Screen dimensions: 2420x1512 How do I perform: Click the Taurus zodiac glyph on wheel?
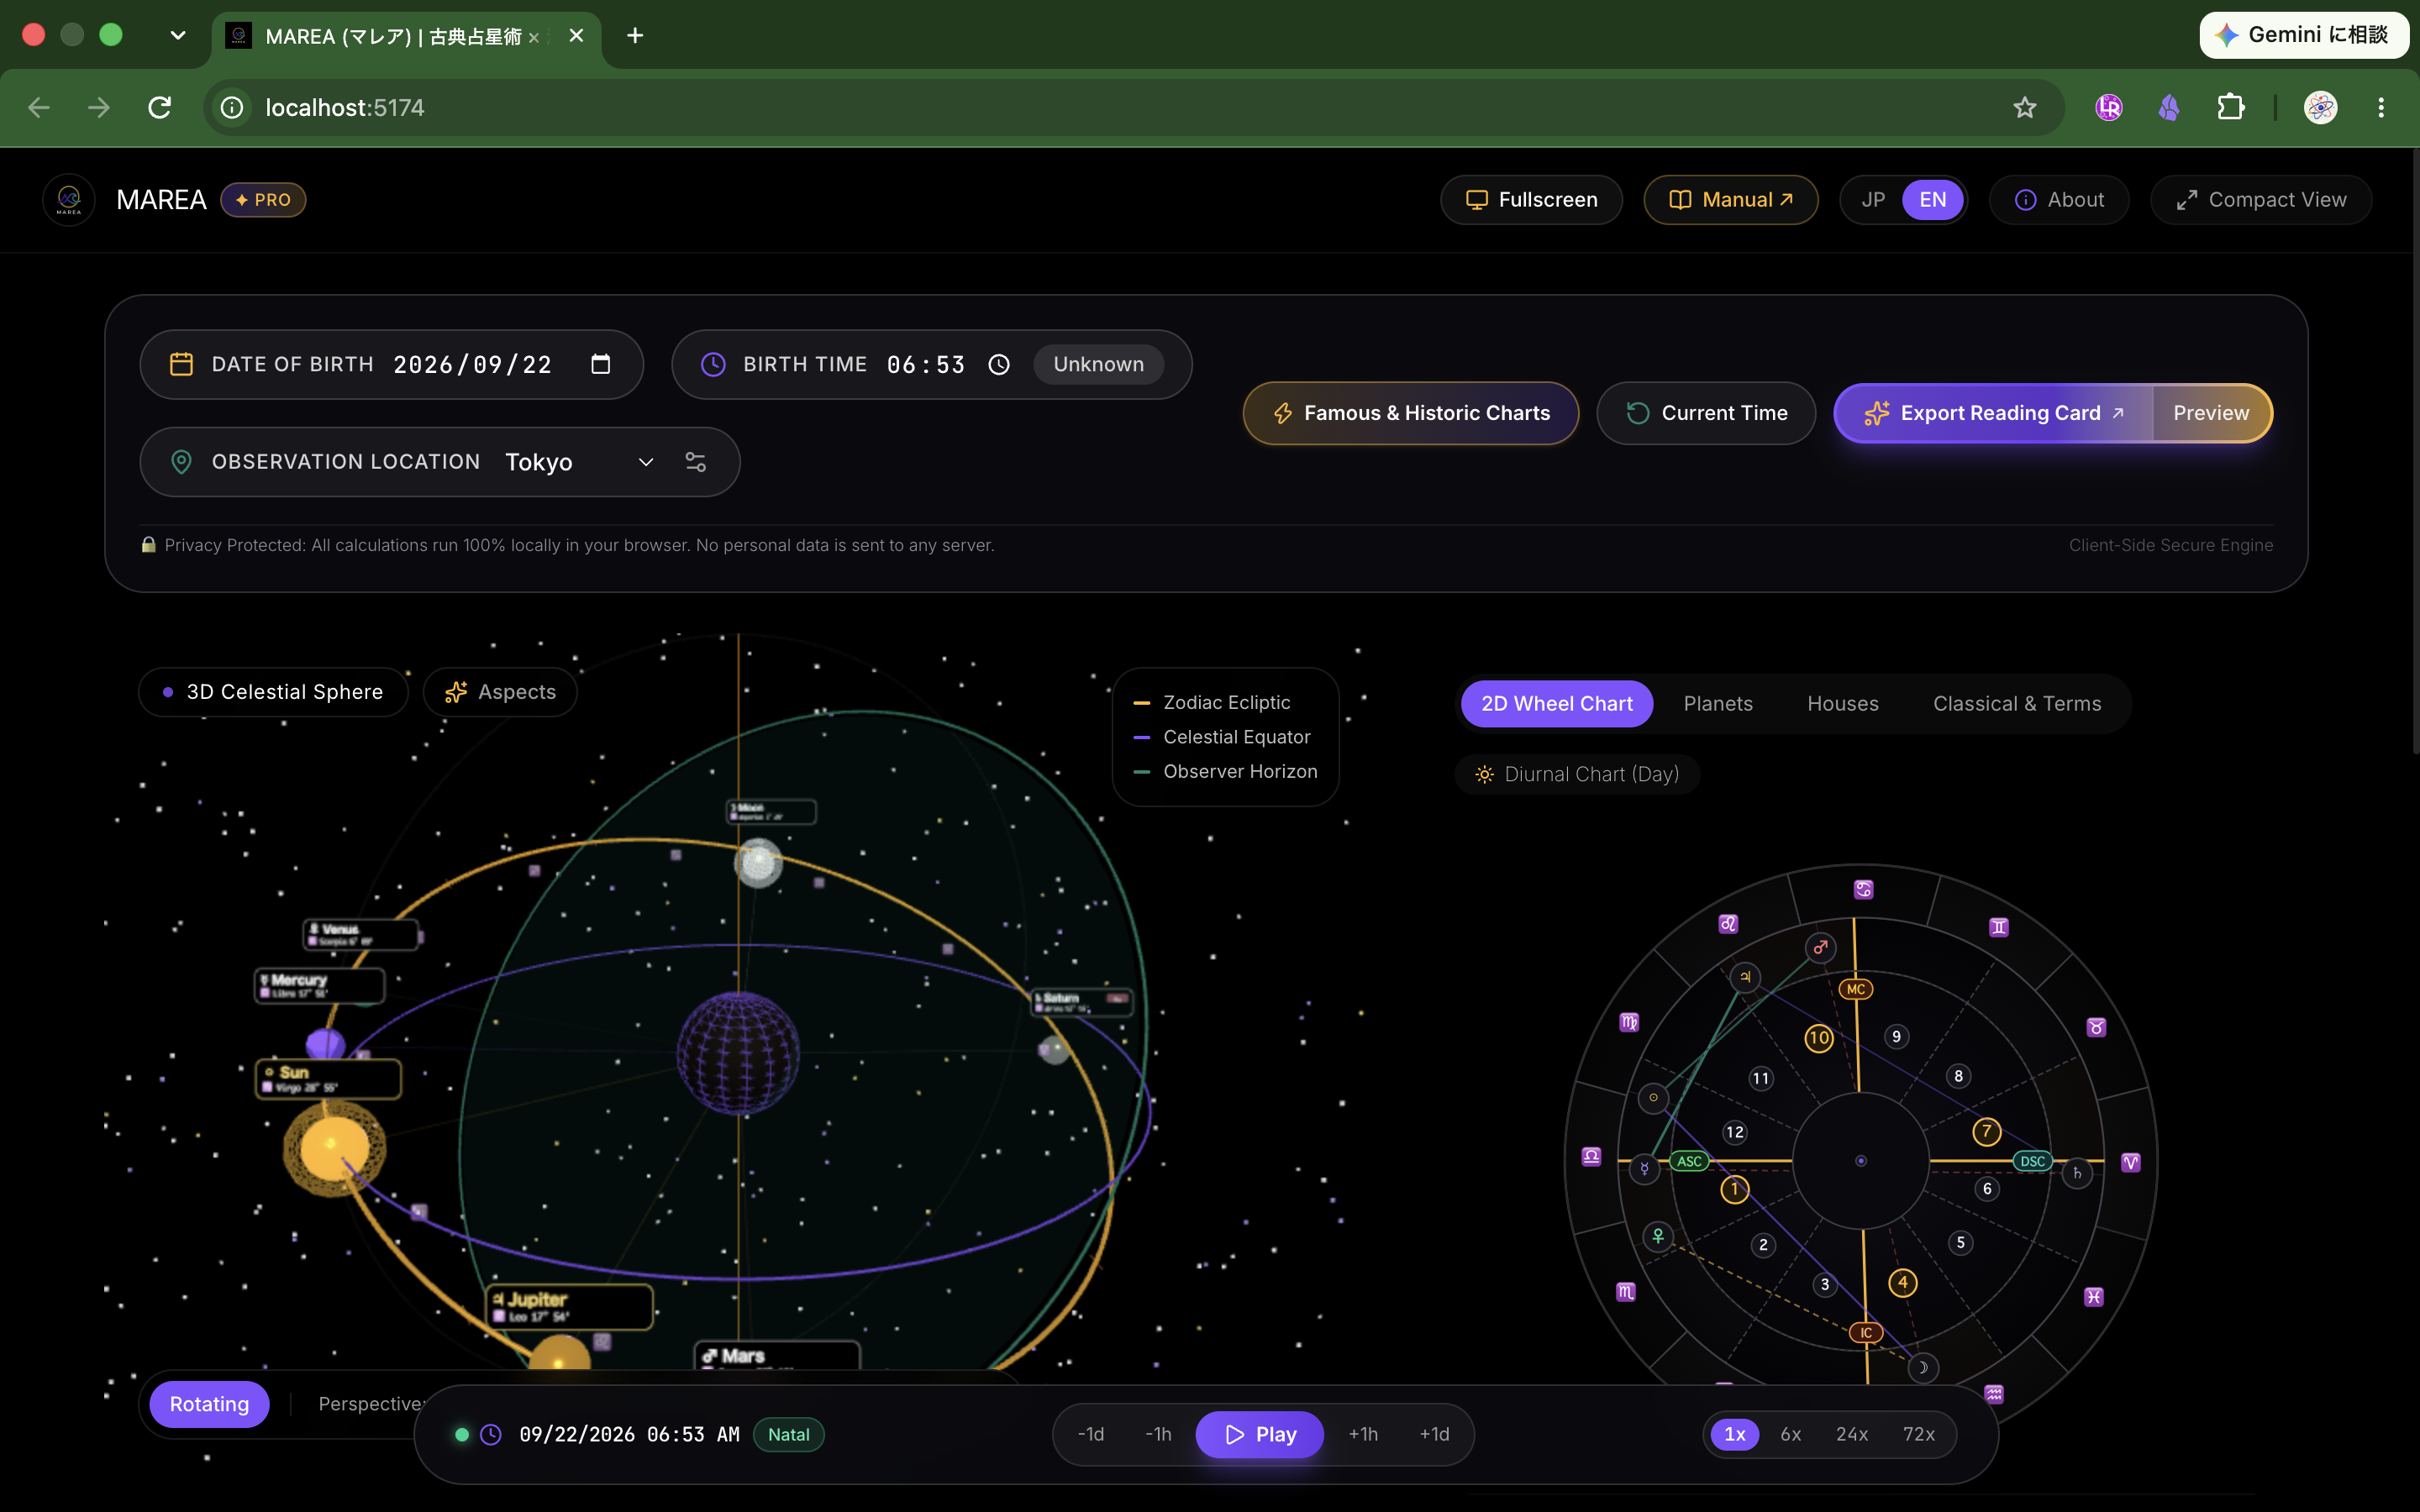tap(2096, 1027)
